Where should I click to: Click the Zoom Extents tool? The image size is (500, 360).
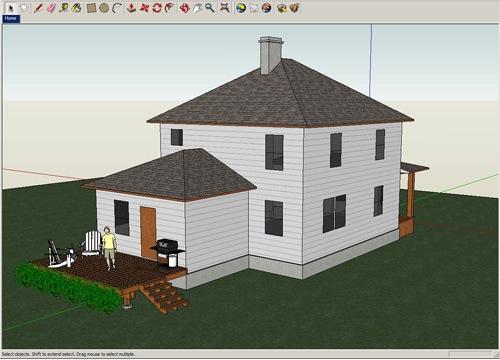pos(225,8)
